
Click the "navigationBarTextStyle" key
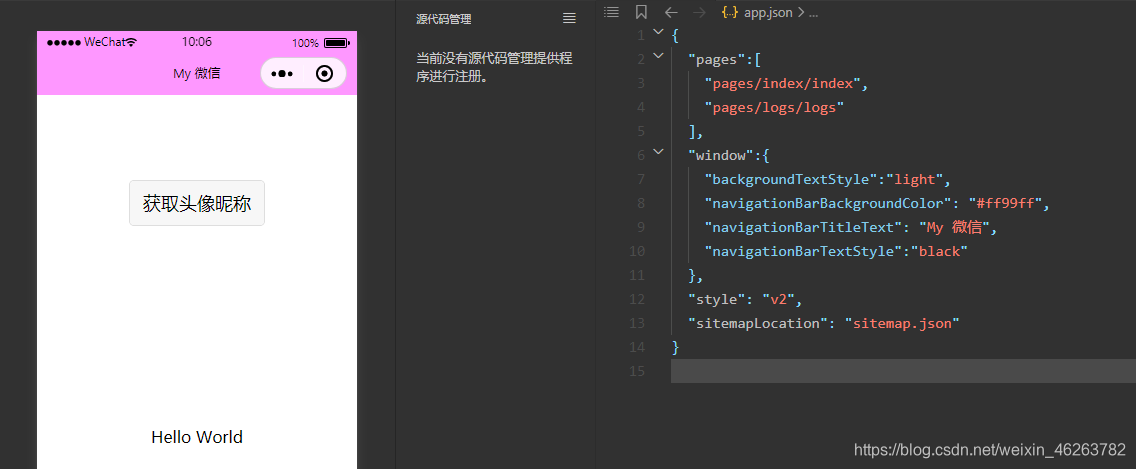[803, 251]
